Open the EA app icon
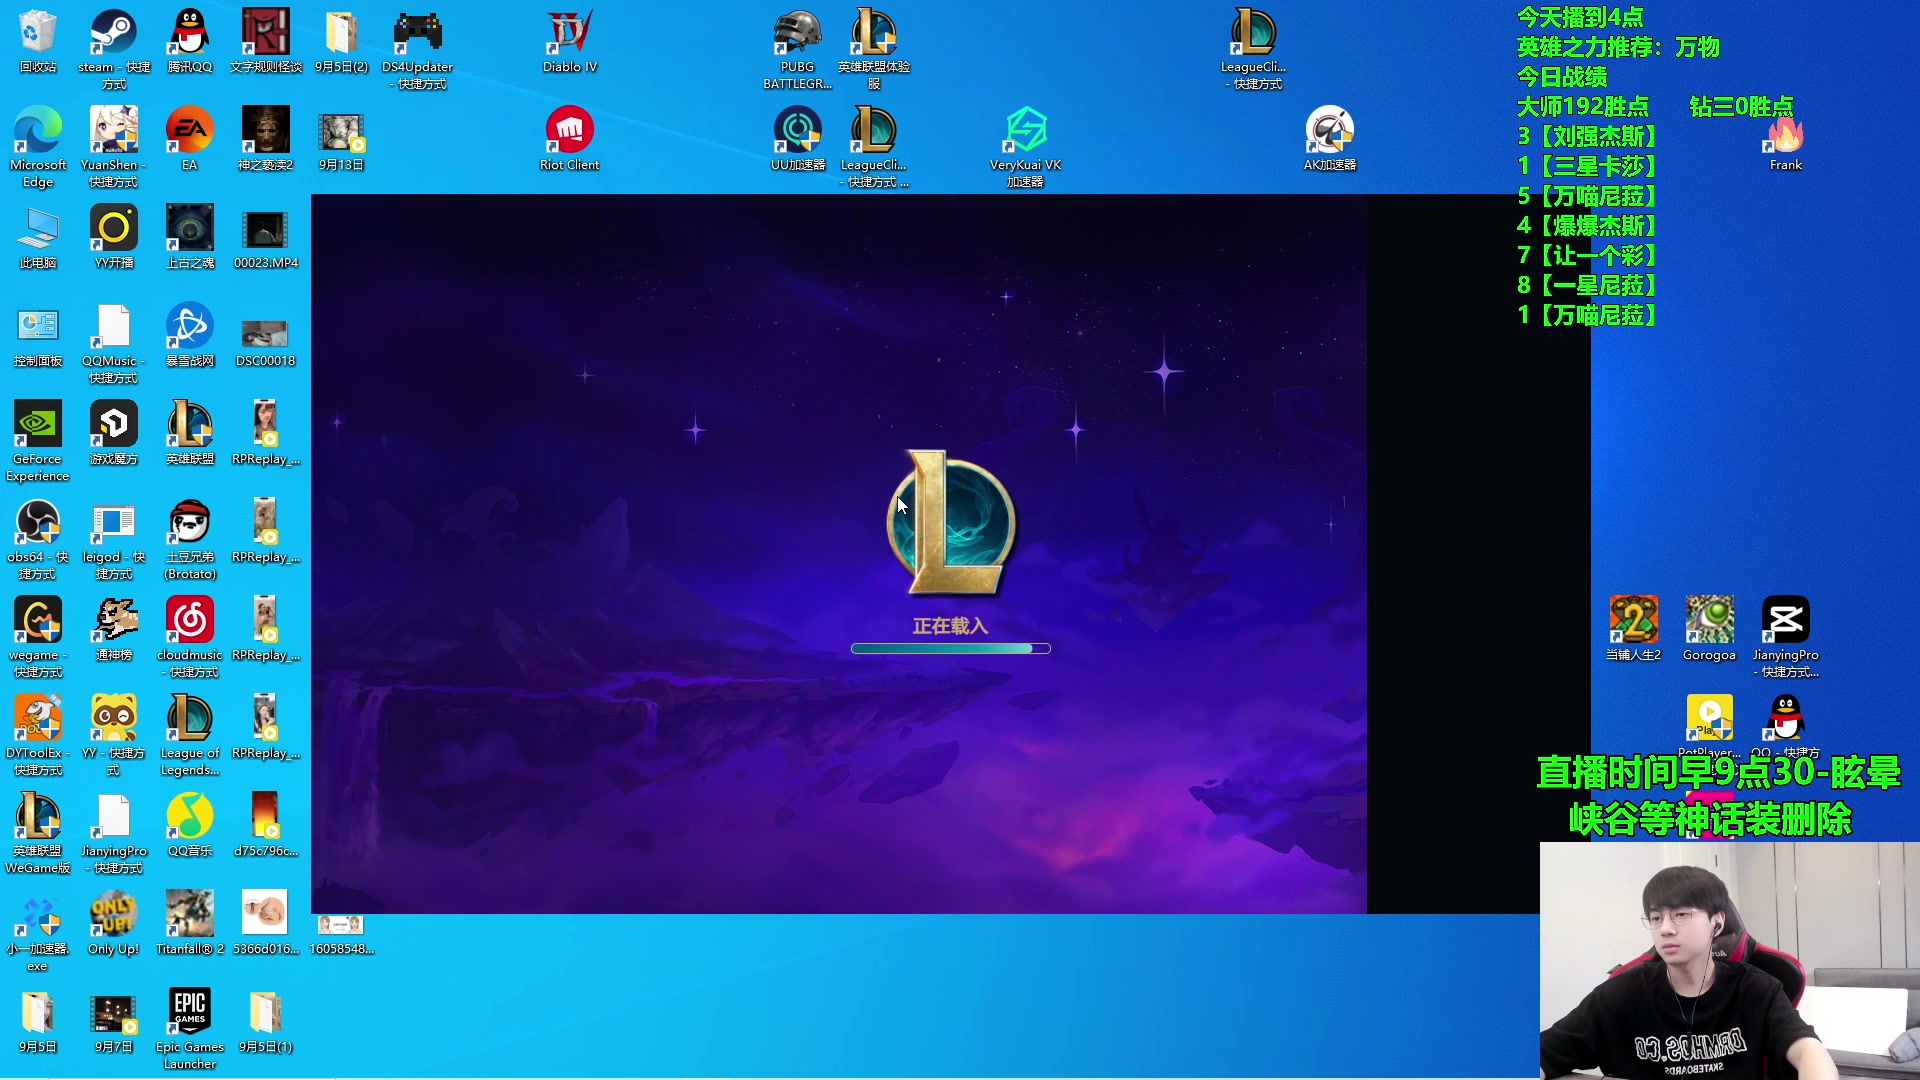 click(x=190, y=139)
